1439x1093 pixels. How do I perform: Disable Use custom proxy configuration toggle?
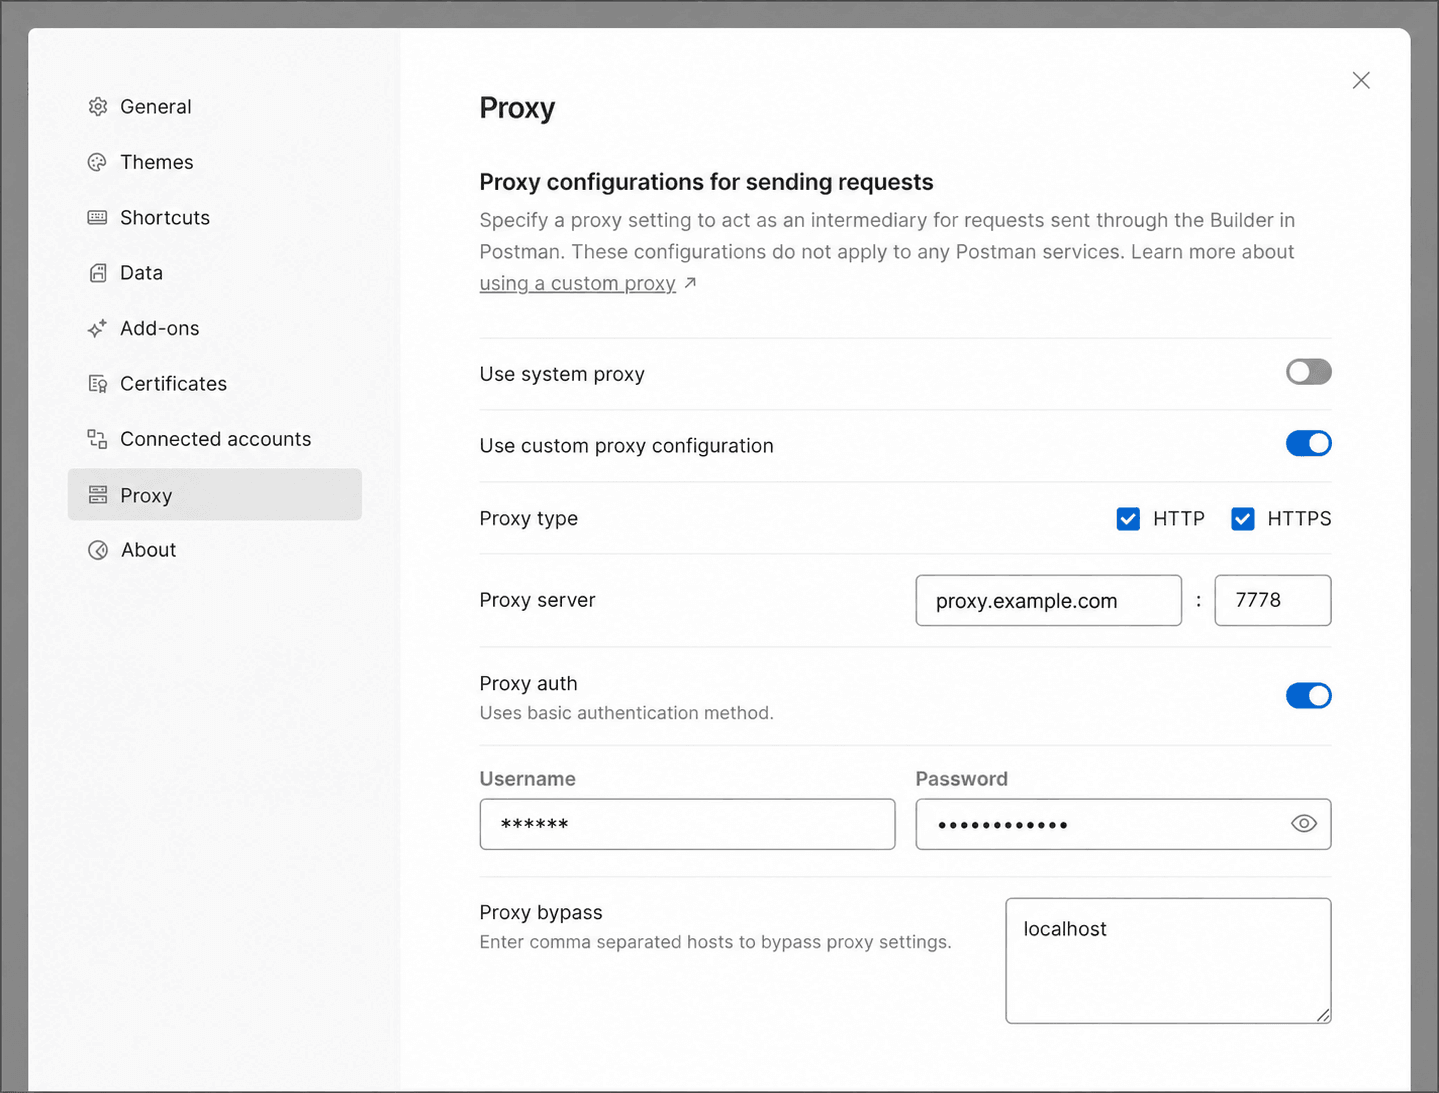click(x=1308, y=443)
